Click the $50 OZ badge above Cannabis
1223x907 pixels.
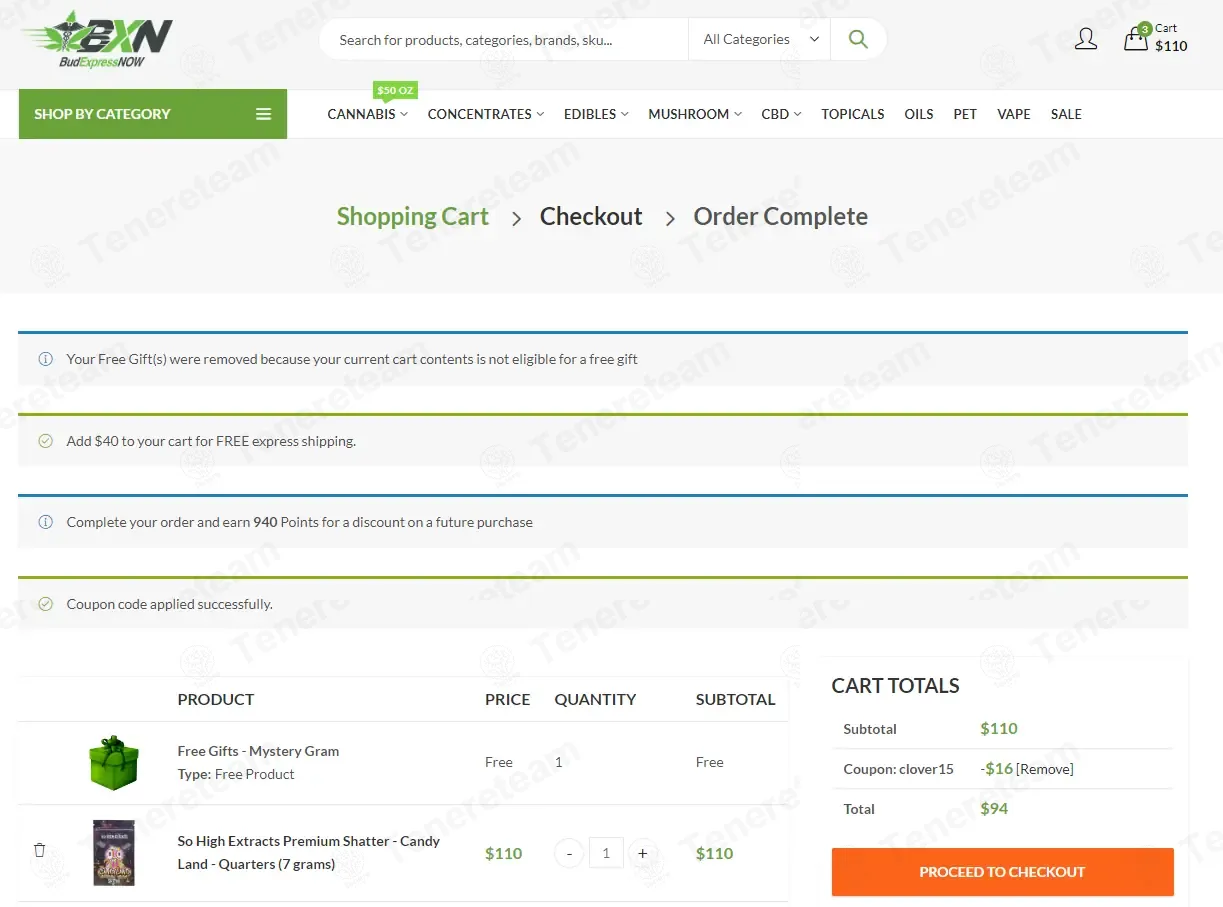pyautogui.click(x=395, y=90)
